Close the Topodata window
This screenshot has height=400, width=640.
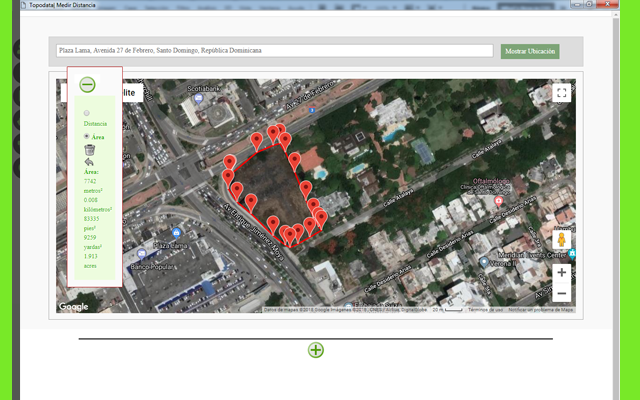607,4
